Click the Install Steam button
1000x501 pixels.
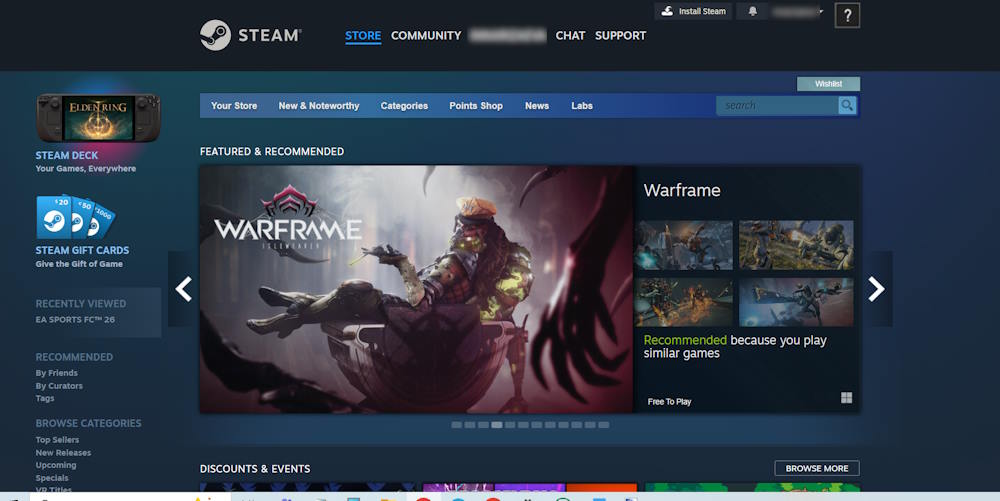693,11
